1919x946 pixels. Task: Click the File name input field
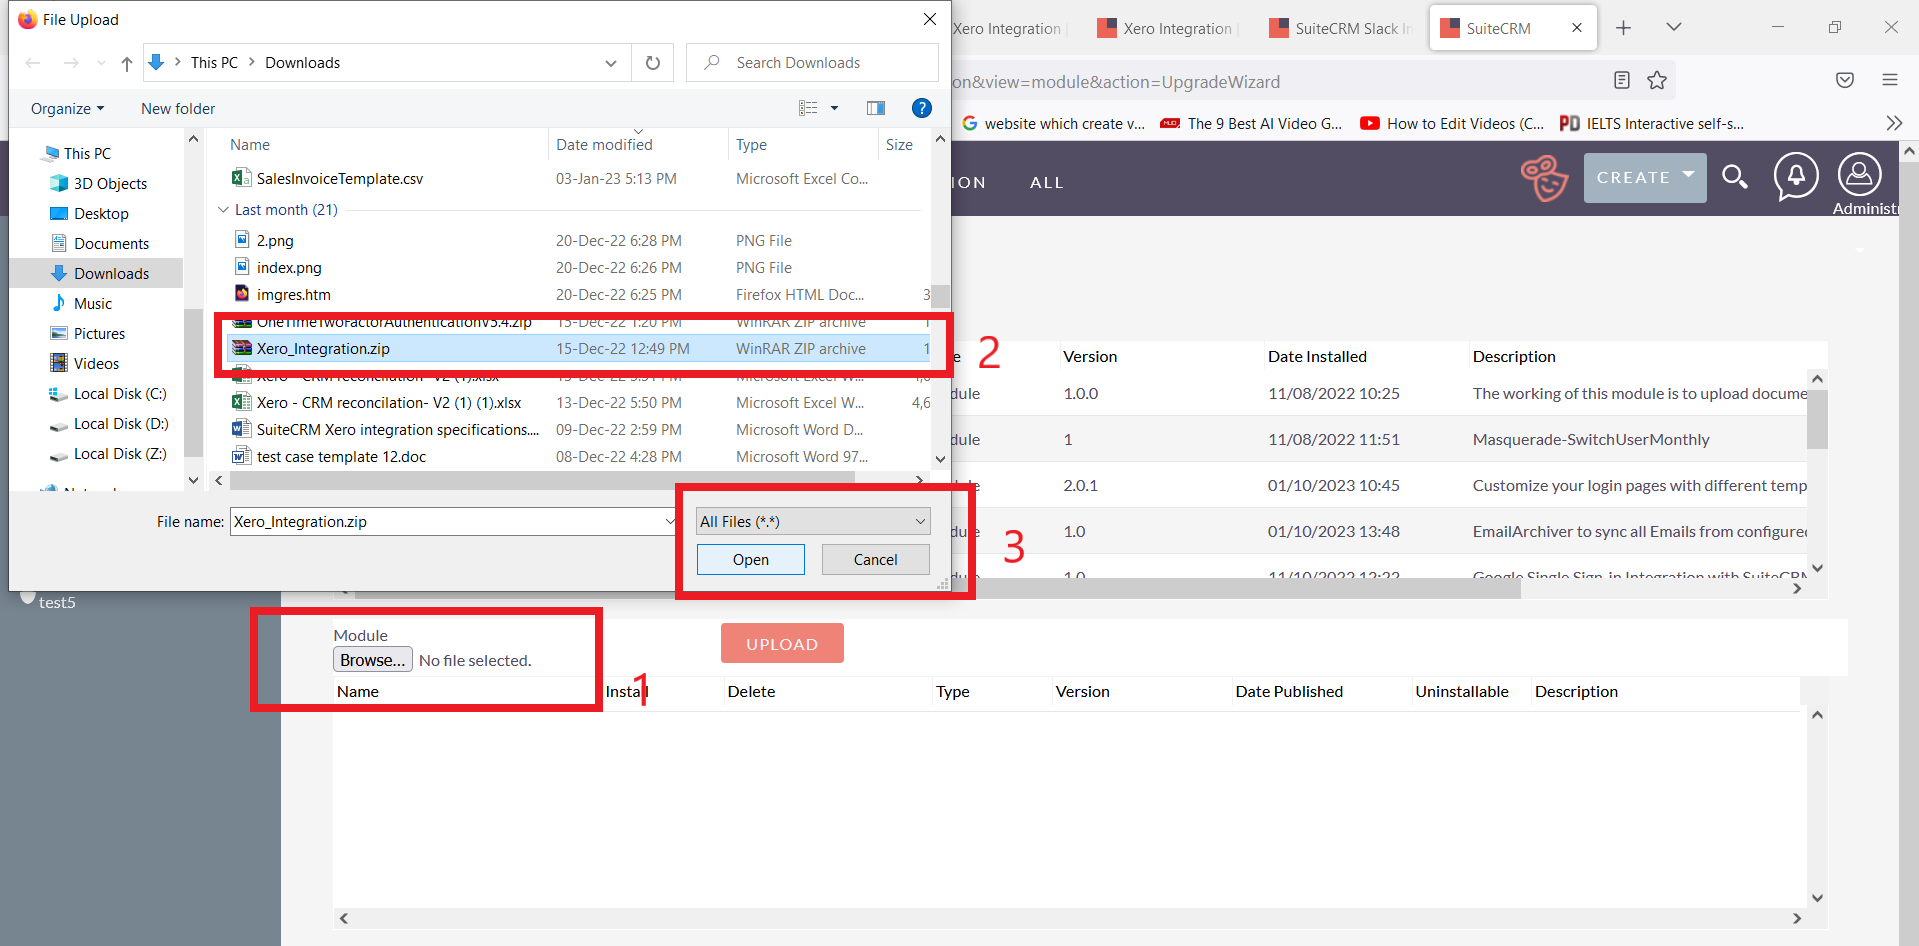454,521
